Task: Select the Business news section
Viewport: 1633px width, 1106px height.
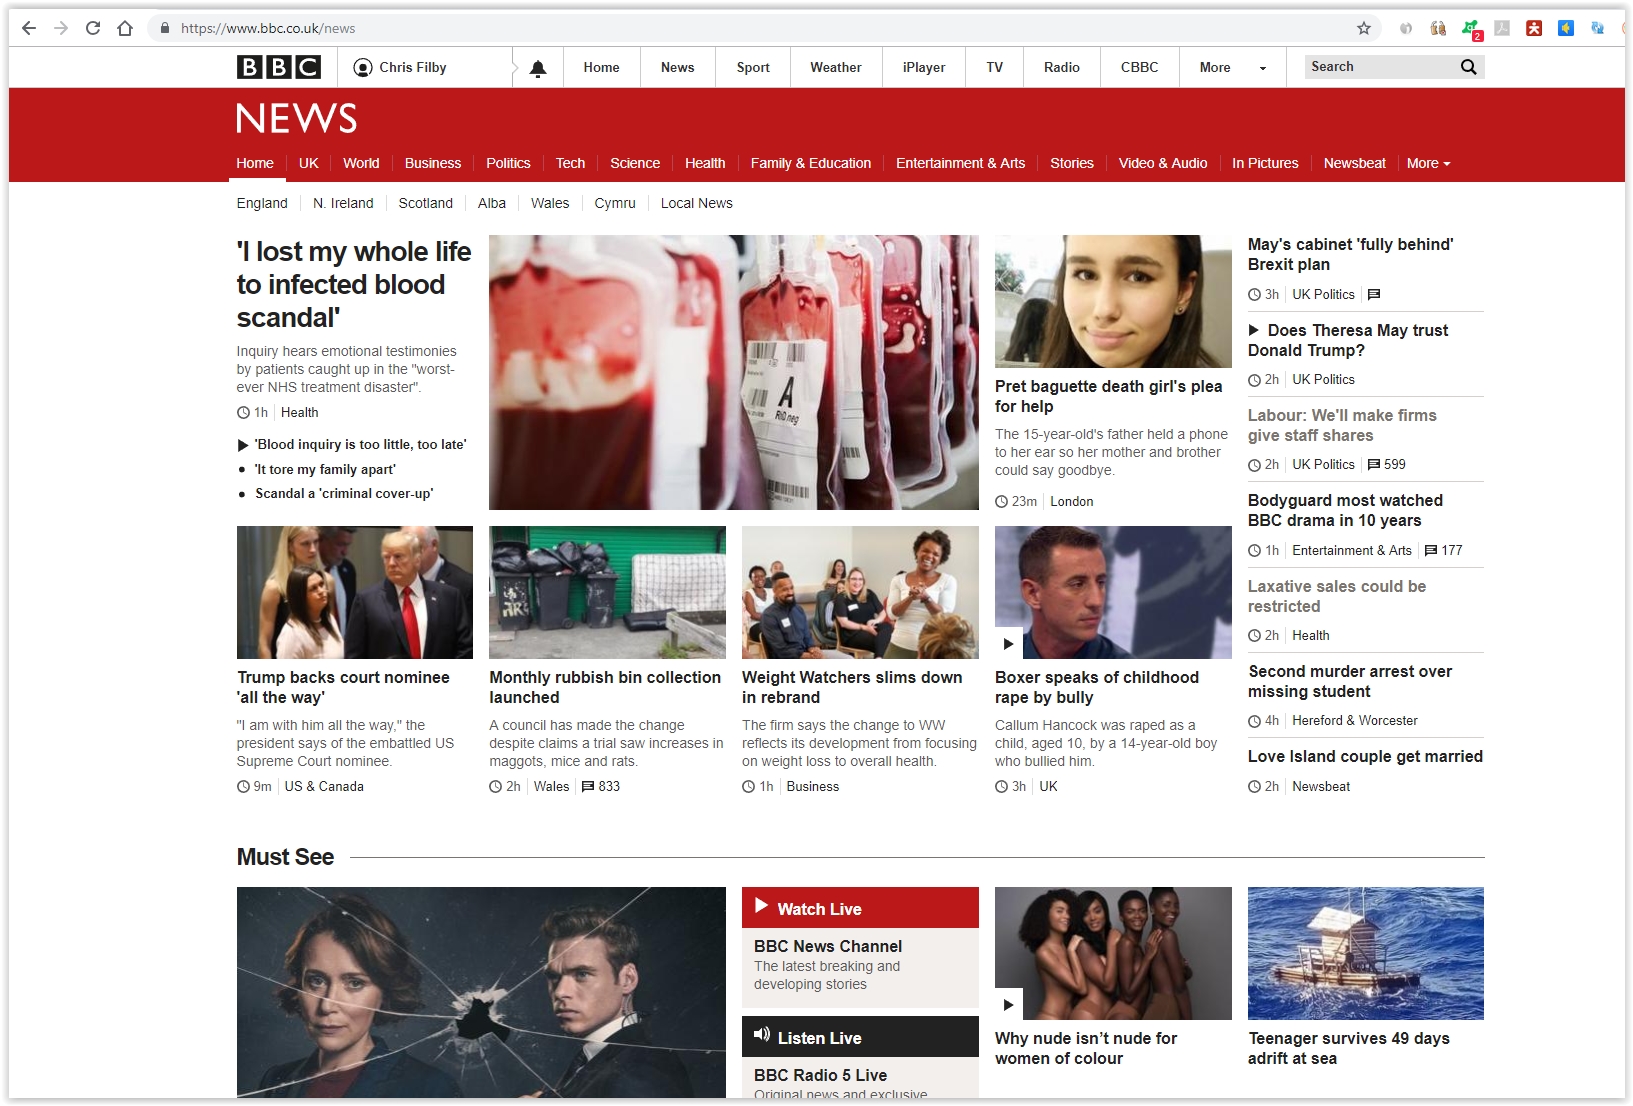Action: point(433,163)
